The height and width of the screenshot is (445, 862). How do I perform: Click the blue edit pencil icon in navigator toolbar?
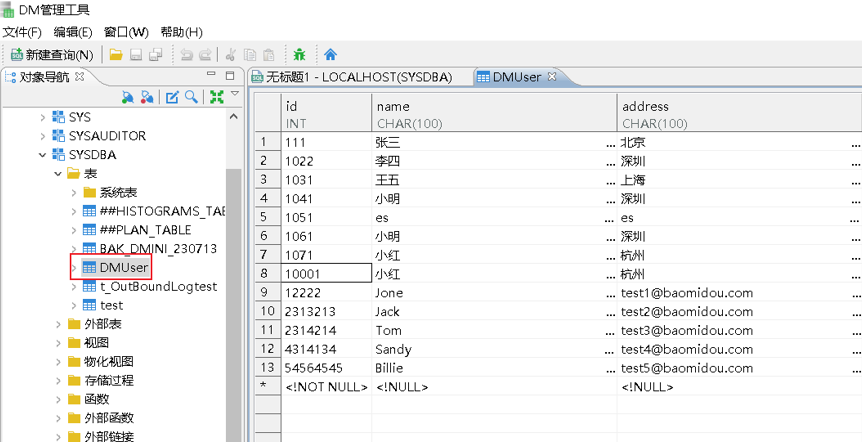pos(172,97)
